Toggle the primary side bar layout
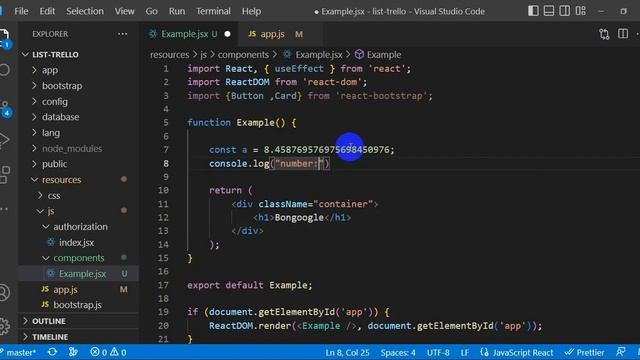This screenshot has width=640, height=360. 533,11
